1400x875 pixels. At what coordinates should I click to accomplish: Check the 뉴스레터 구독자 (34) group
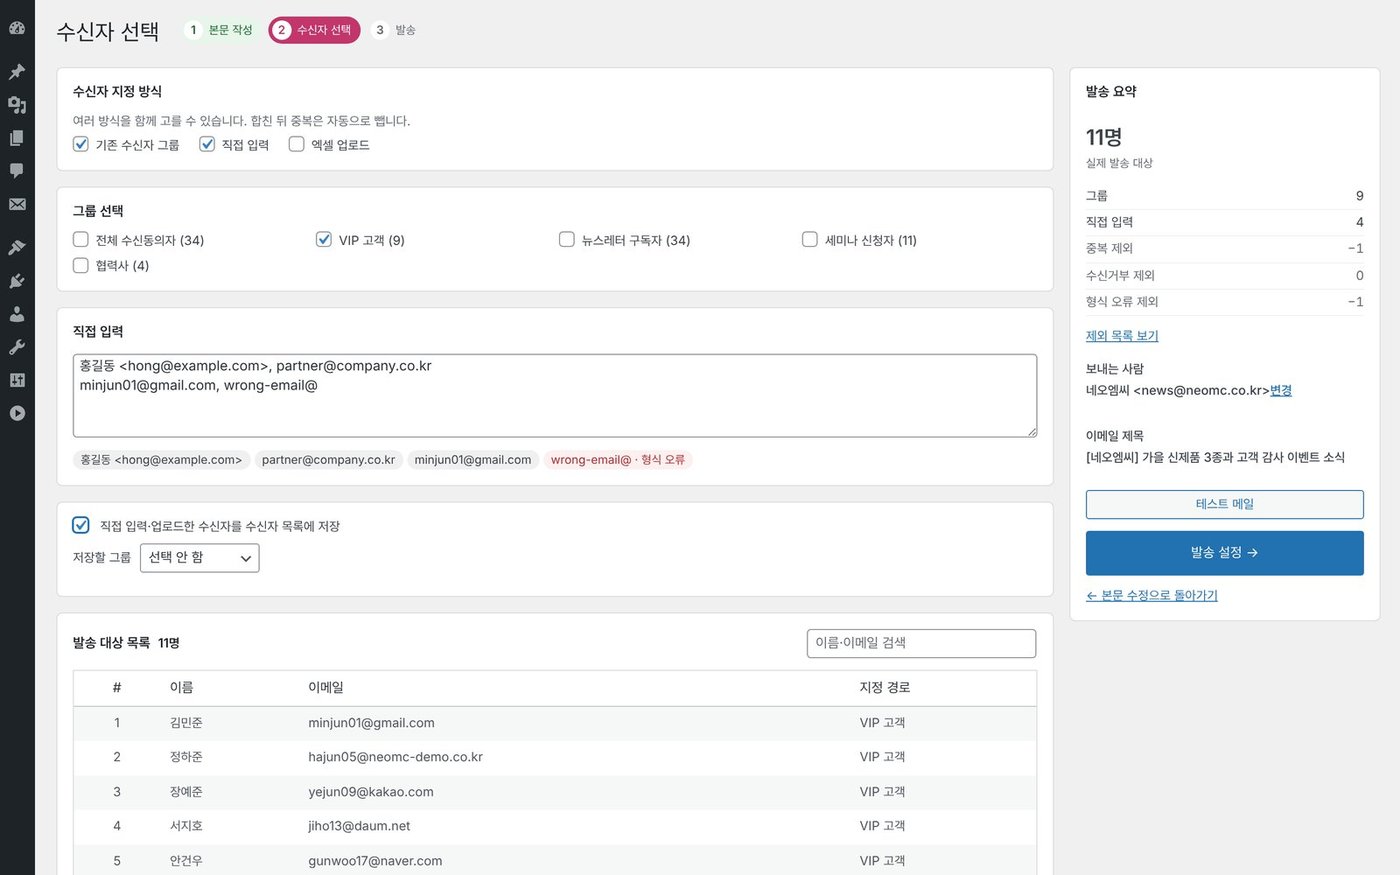click(566, 239)
